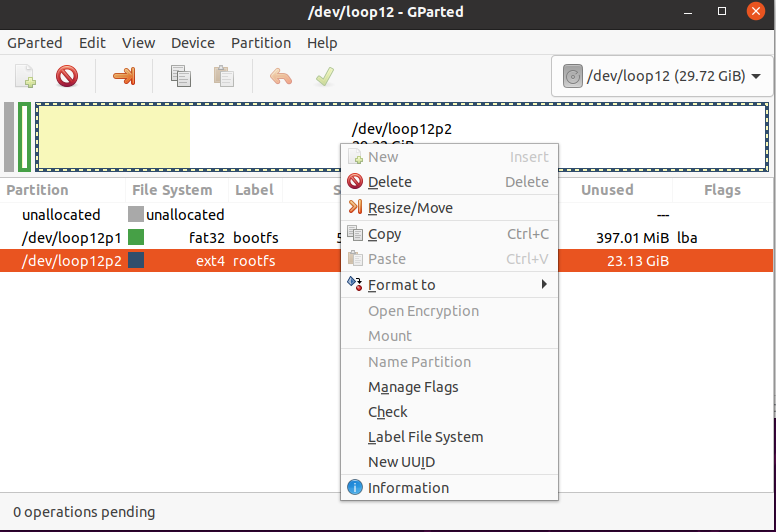Image resolution: width=776 pixels, height=532 pixels.
Task: Click the Paste partition toolbar icon
Action: tap(224, 76)
